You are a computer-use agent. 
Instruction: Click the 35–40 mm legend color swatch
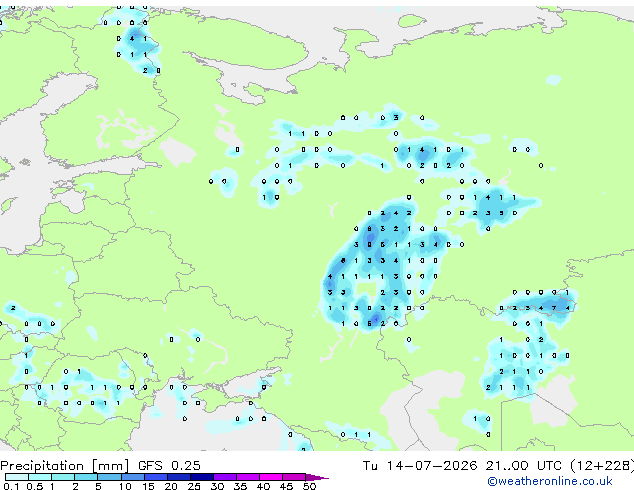pos(247,477)
